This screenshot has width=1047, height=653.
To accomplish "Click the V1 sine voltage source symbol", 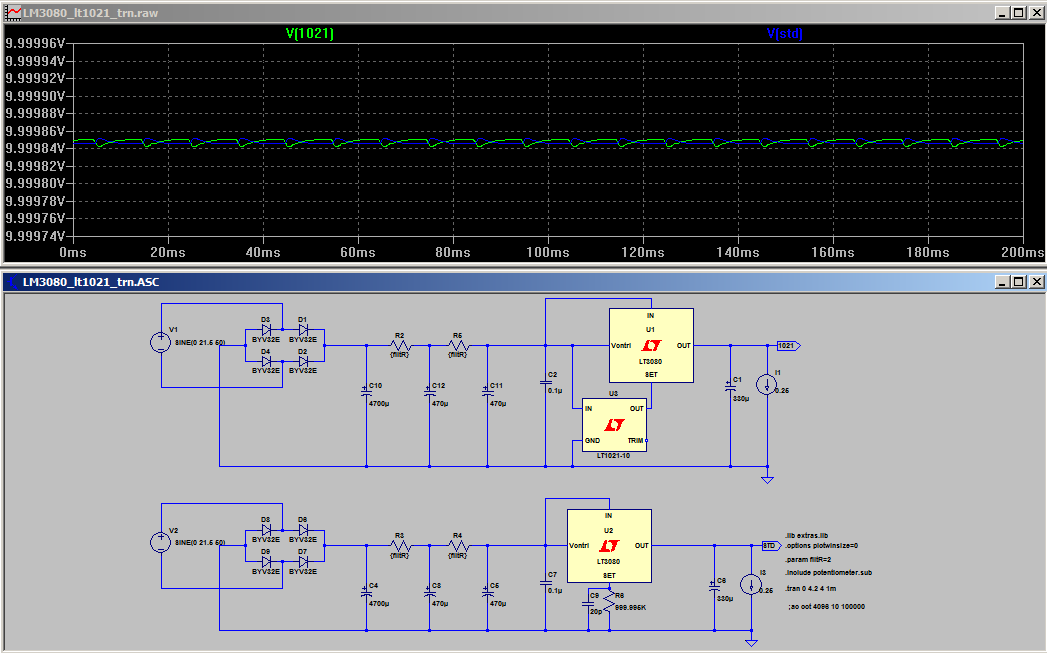I will pyautogui.click(x=161, y=343).
